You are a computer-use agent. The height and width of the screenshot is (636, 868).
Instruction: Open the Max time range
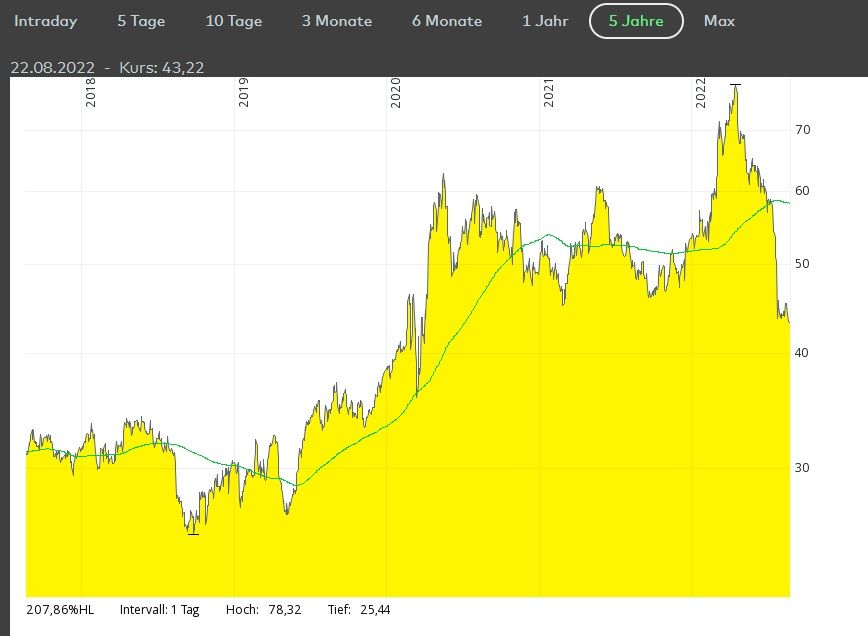coord(719,21)
